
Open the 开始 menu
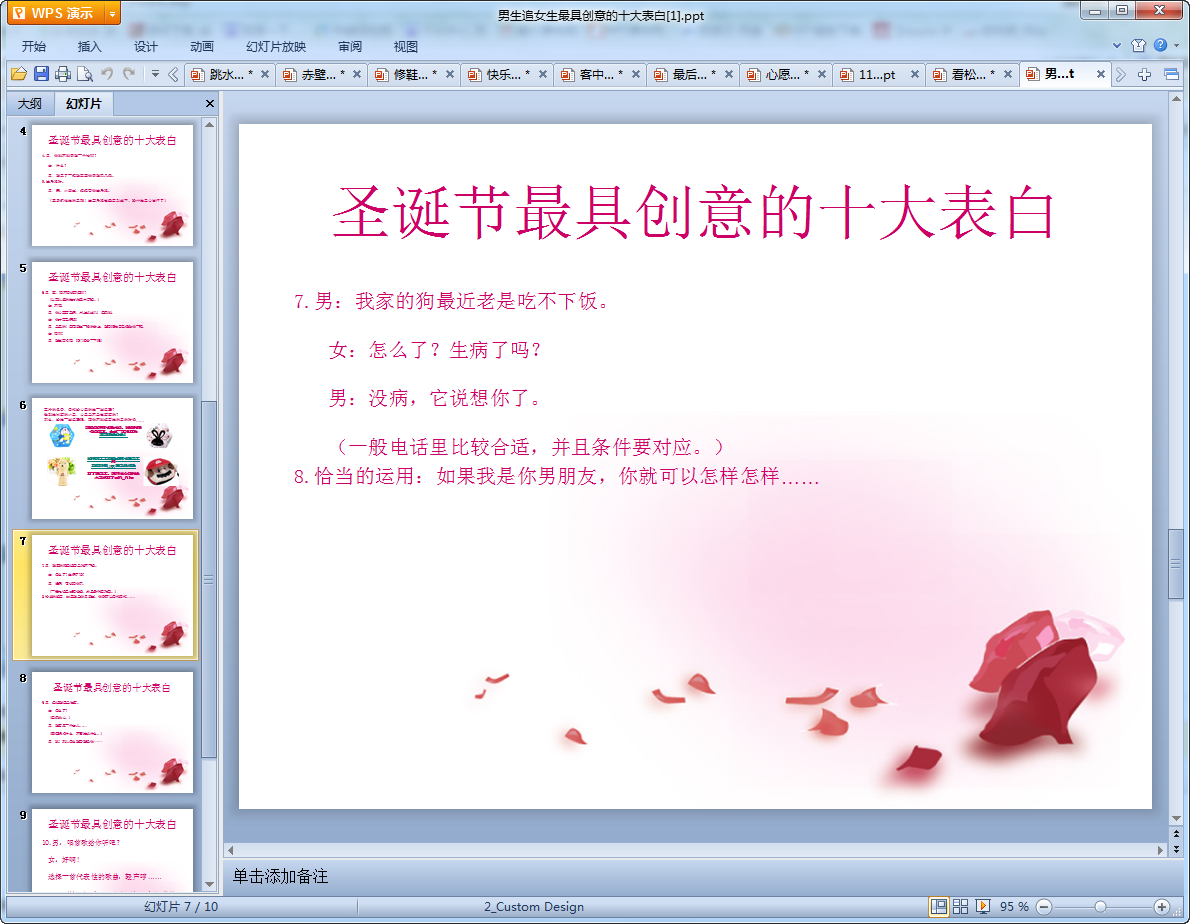click(33, 46)
